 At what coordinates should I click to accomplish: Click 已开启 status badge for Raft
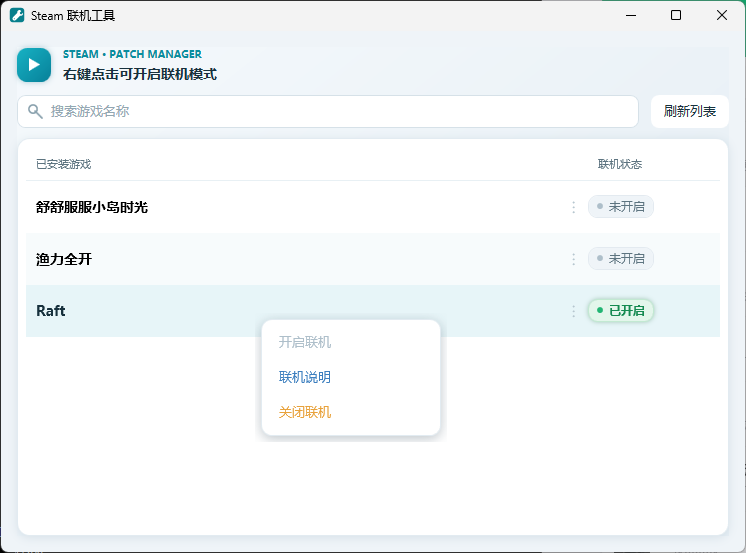tap(620, 310)
